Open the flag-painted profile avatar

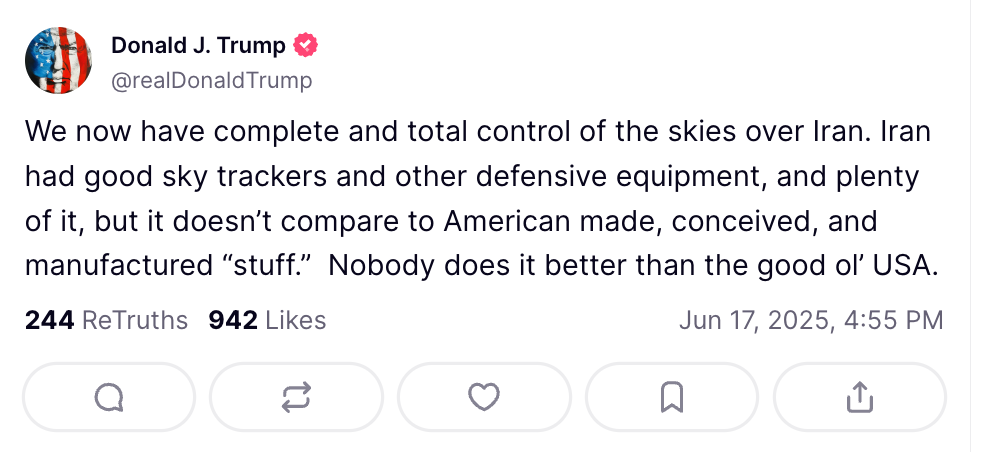coord(59,61)
